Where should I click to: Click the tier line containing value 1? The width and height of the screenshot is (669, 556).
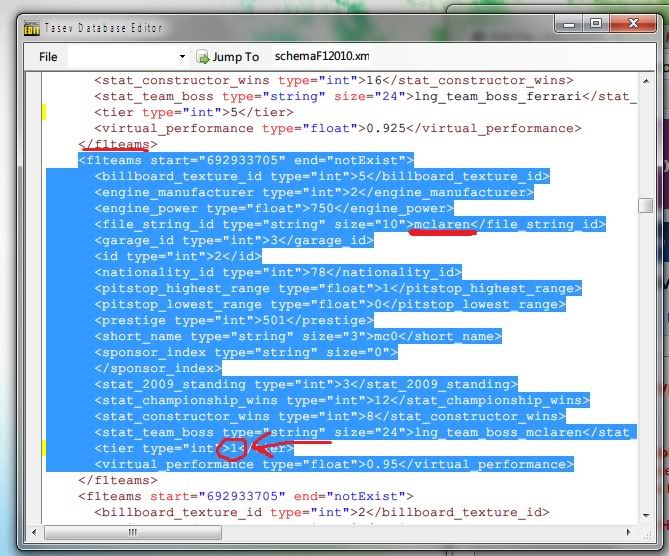click(194, 448)
